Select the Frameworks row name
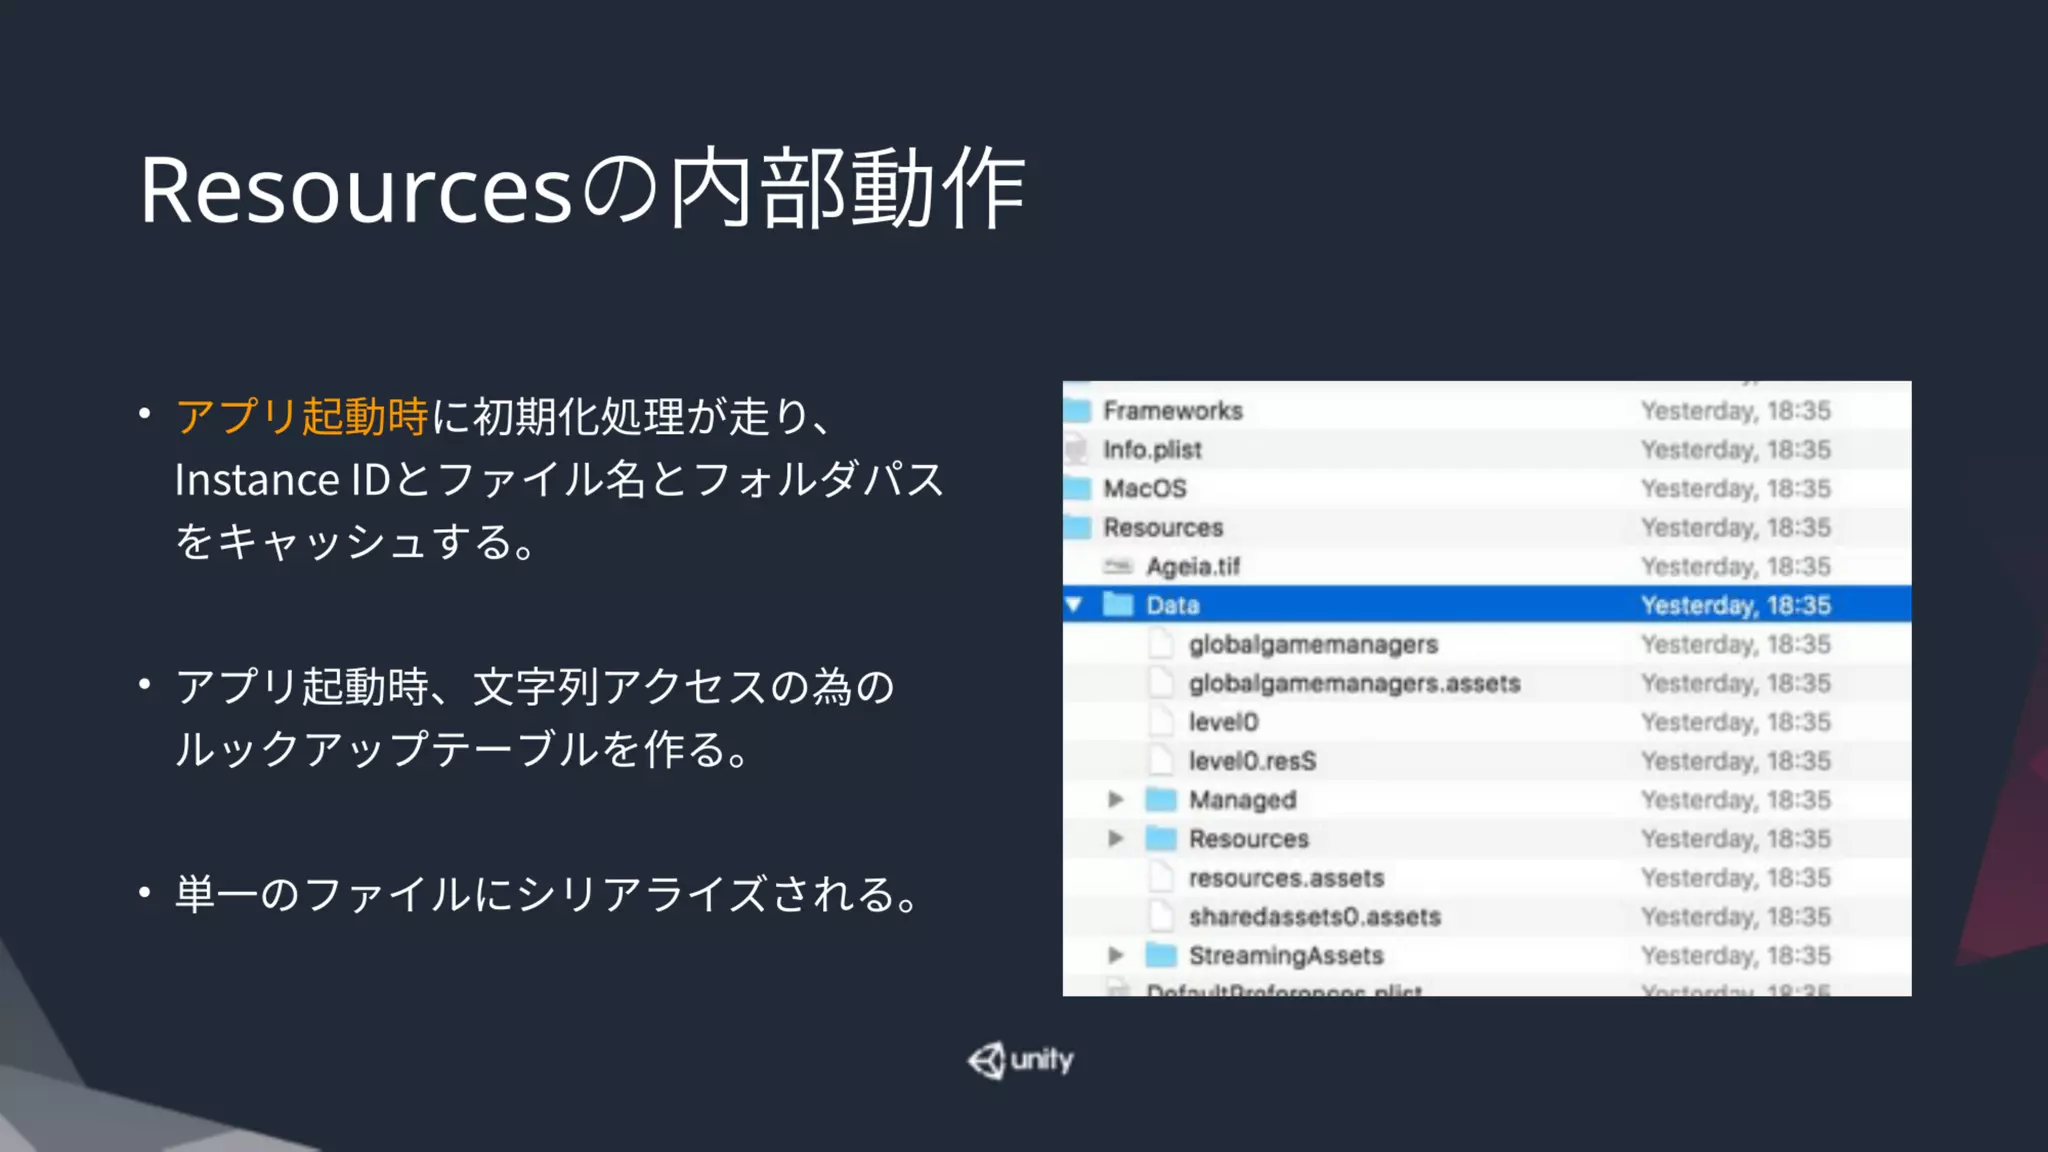Image resolution: width=2048 pixels, height=1152 pixels. click(1173, 410)
